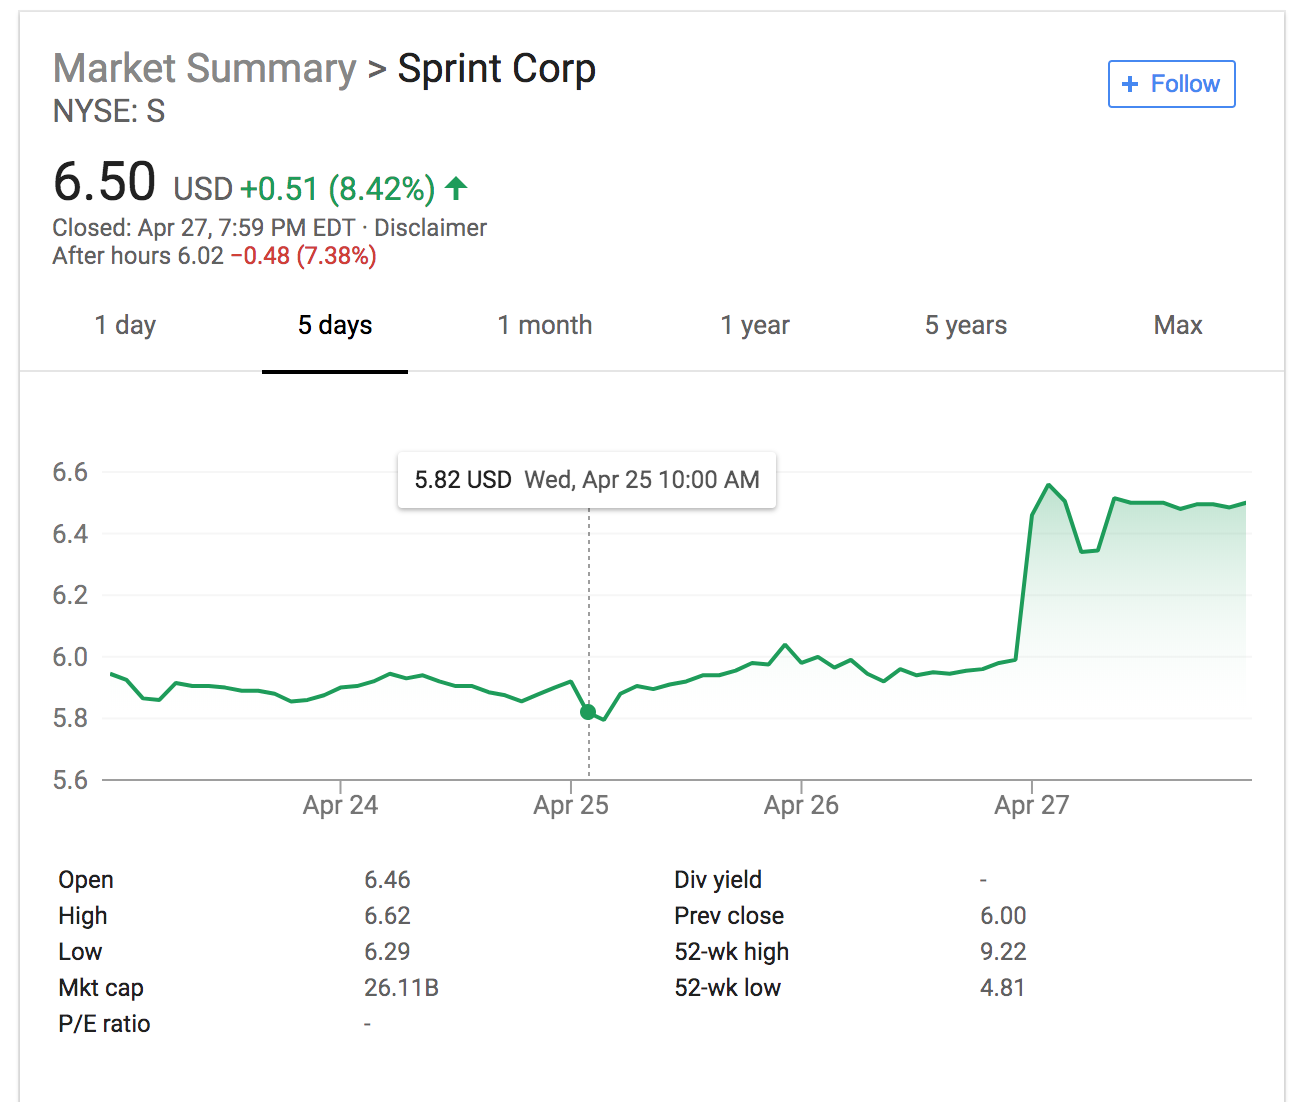1314x1102 pixels.
Task: Click the chart peak on Apr 27
Action: [x=1048, y=486]
